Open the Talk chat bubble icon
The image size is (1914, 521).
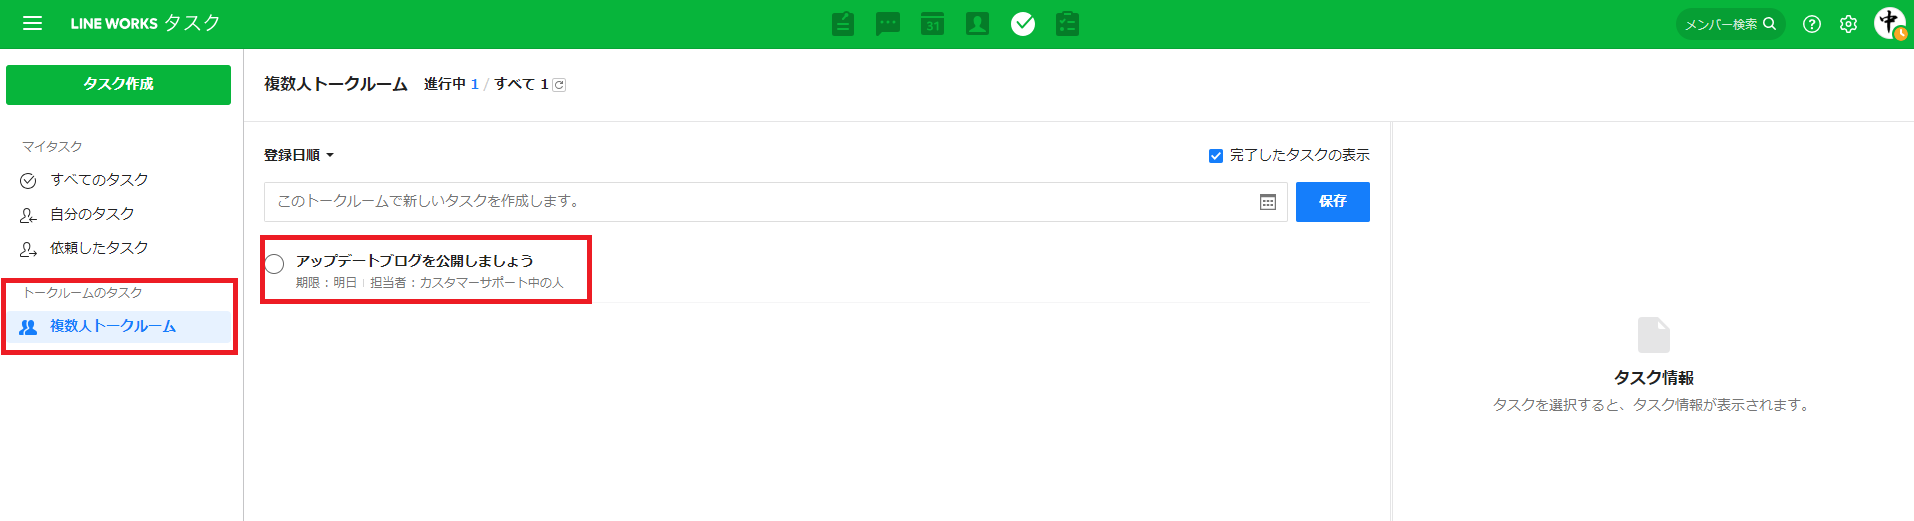pos(887,24)
